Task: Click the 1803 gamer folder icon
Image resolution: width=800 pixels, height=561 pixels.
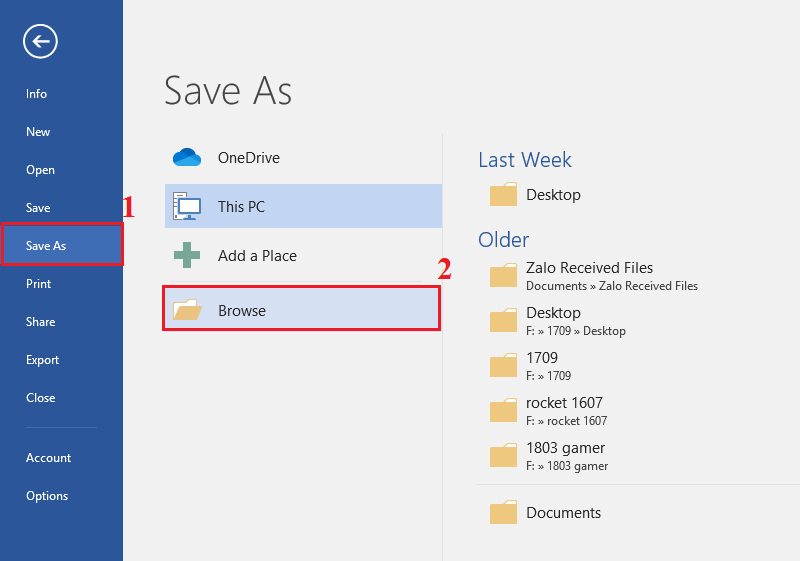Action: (x=504, y=456)
